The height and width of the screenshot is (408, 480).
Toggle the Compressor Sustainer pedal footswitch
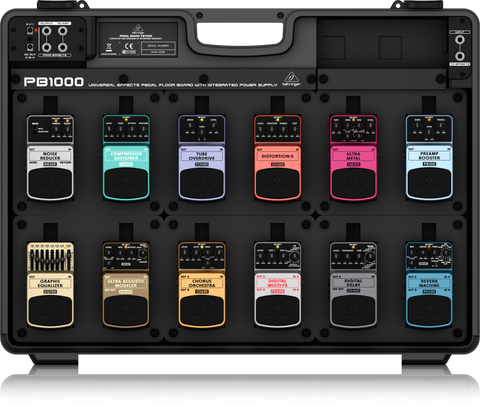(126, 183)
